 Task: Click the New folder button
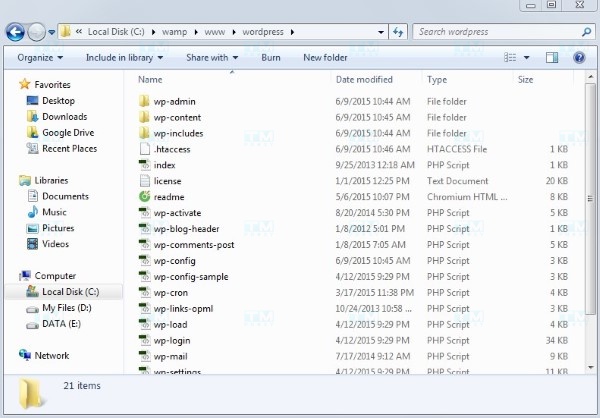pyautogui.click(x=325, y=58)
